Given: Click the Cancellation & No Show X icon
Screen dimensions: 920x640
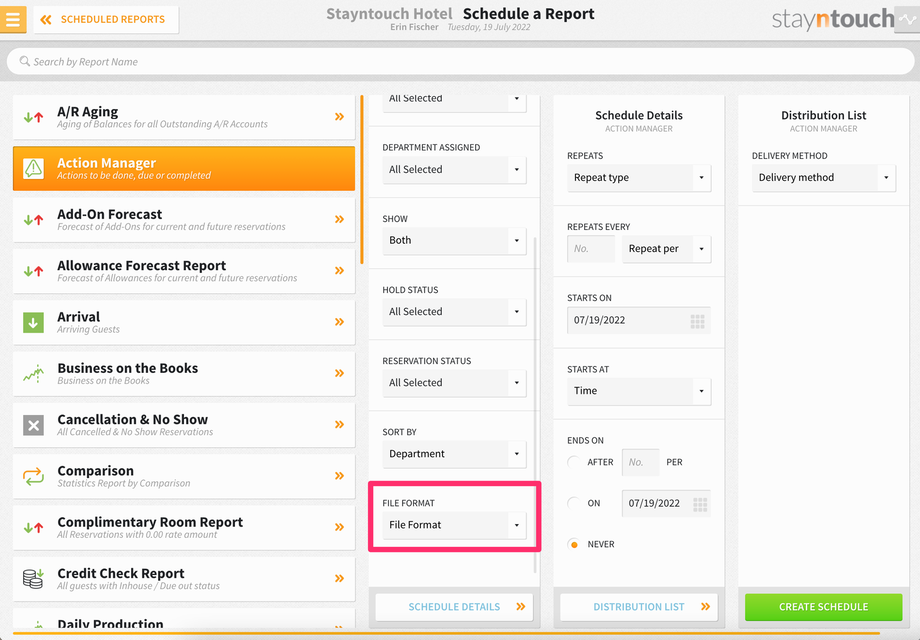Looking at the screenshot, I should (x=33, y=425).
